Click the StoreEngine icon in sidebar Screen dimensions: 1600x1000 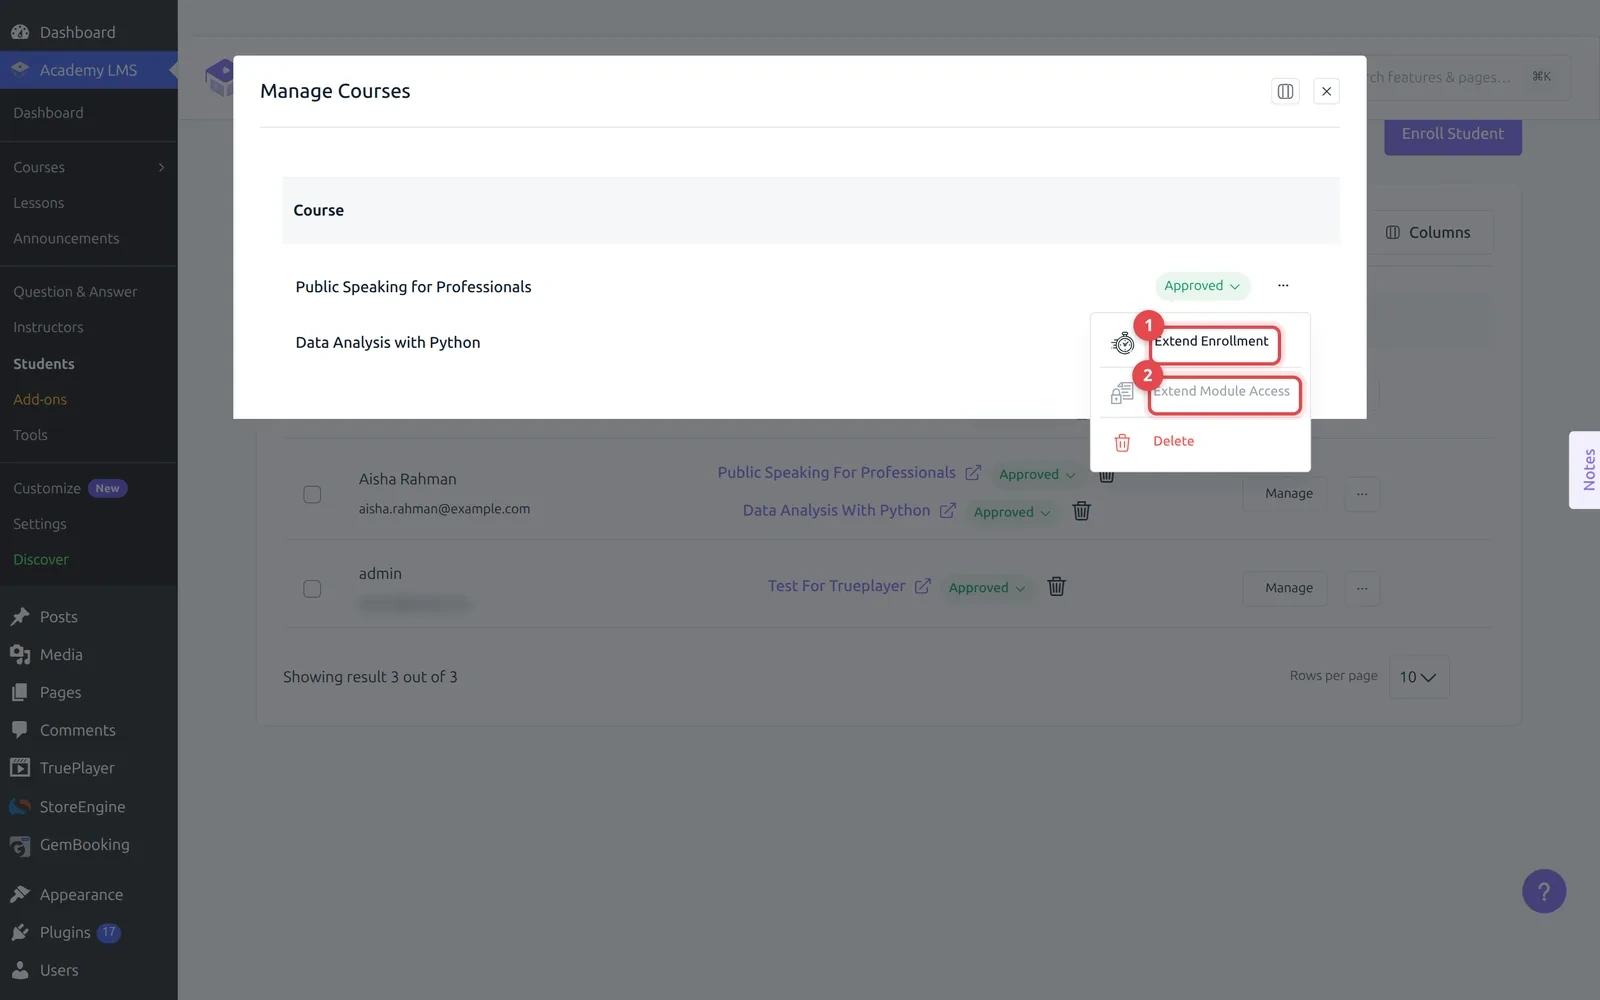[x=20, y=807]
